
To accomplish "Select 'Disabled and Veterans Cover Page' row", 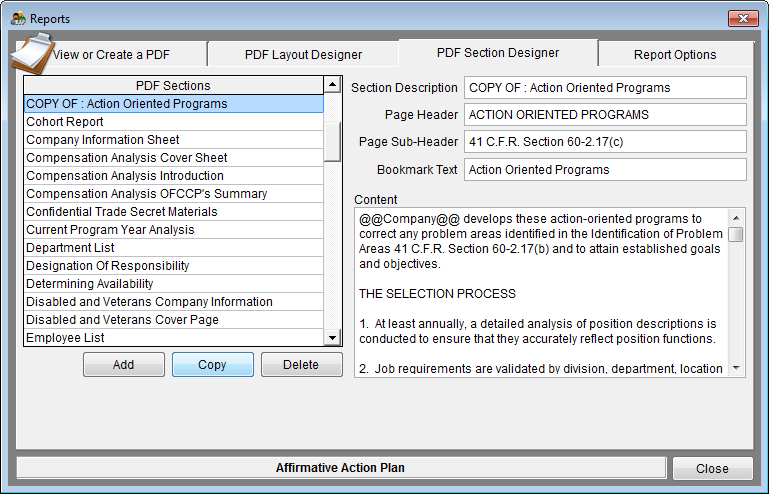I will click(x=173, y=319).
